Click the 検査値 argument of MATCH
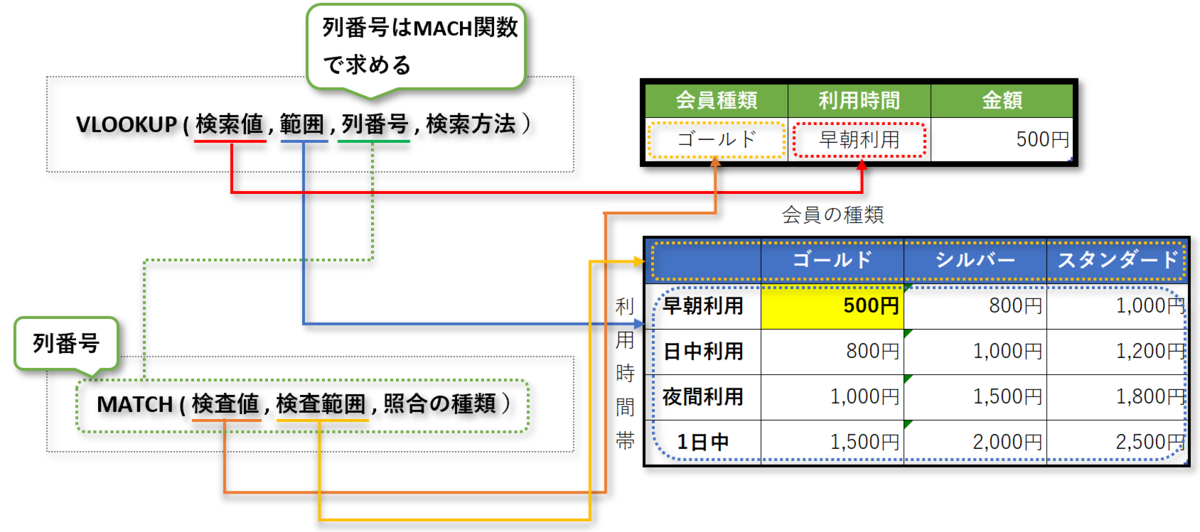The height and width of the screenshot is (532, 1200). tap(225, 405)
